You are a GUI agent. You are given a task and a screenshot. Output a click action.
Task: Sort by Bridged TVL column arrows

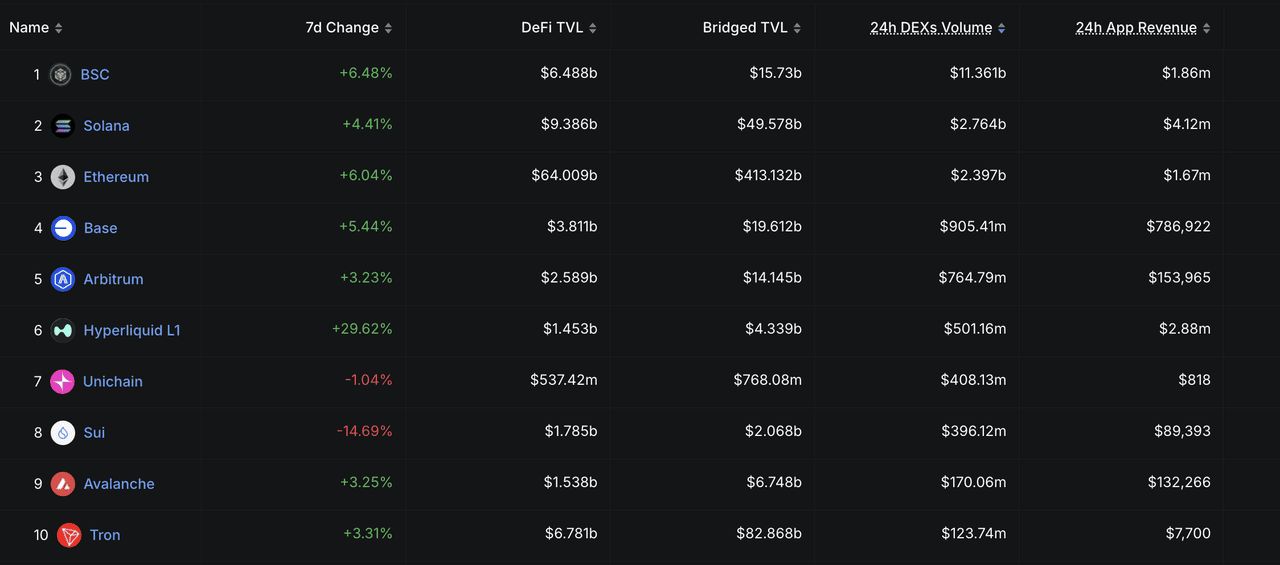click(797, 28)
